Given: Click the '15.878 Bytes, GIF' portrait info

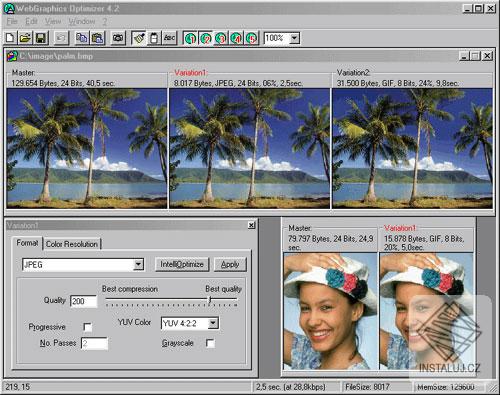Looking at the screenshot, I should pos(424,243).
